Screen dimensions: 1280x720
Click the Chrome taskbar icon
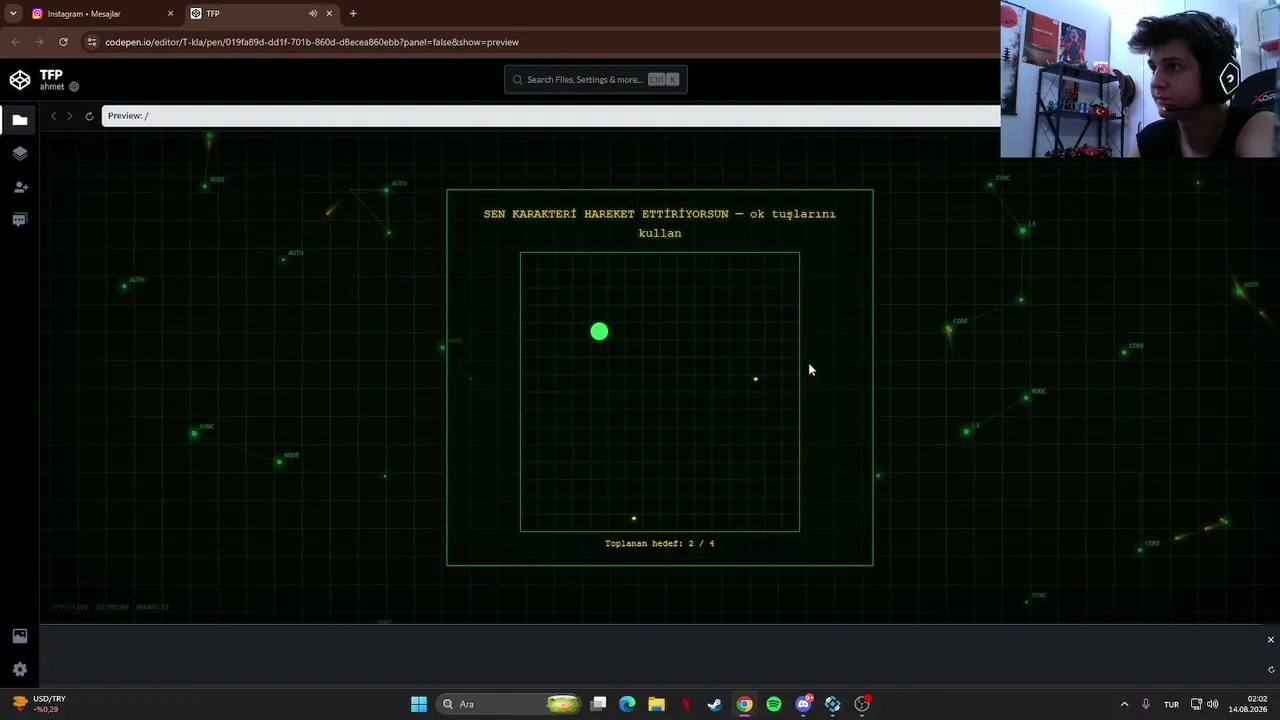tap(744, 704)
